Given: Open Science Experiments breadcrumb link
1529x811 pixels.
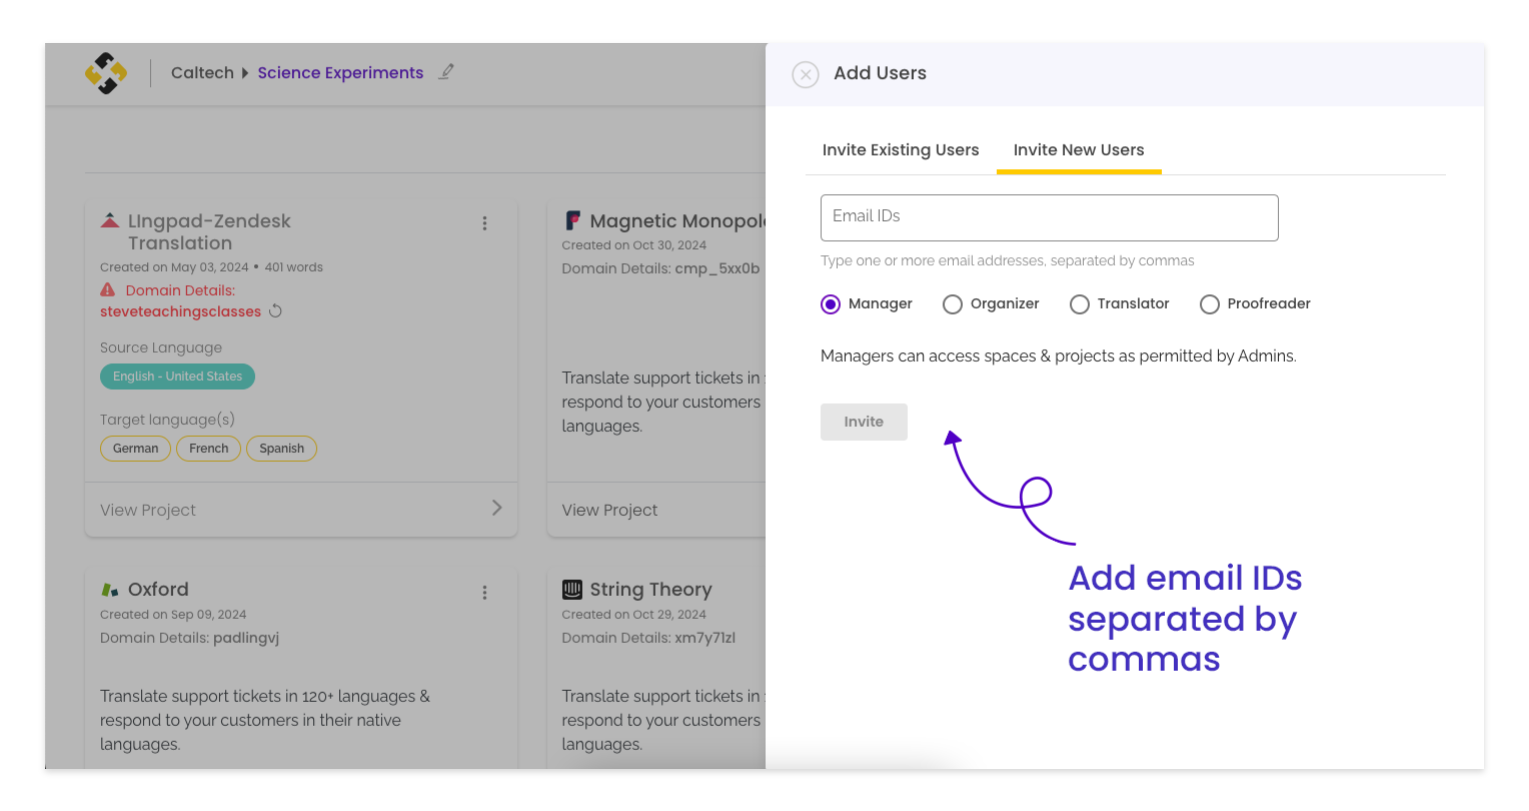Looking at the screenshot, I should pos(340,73).
